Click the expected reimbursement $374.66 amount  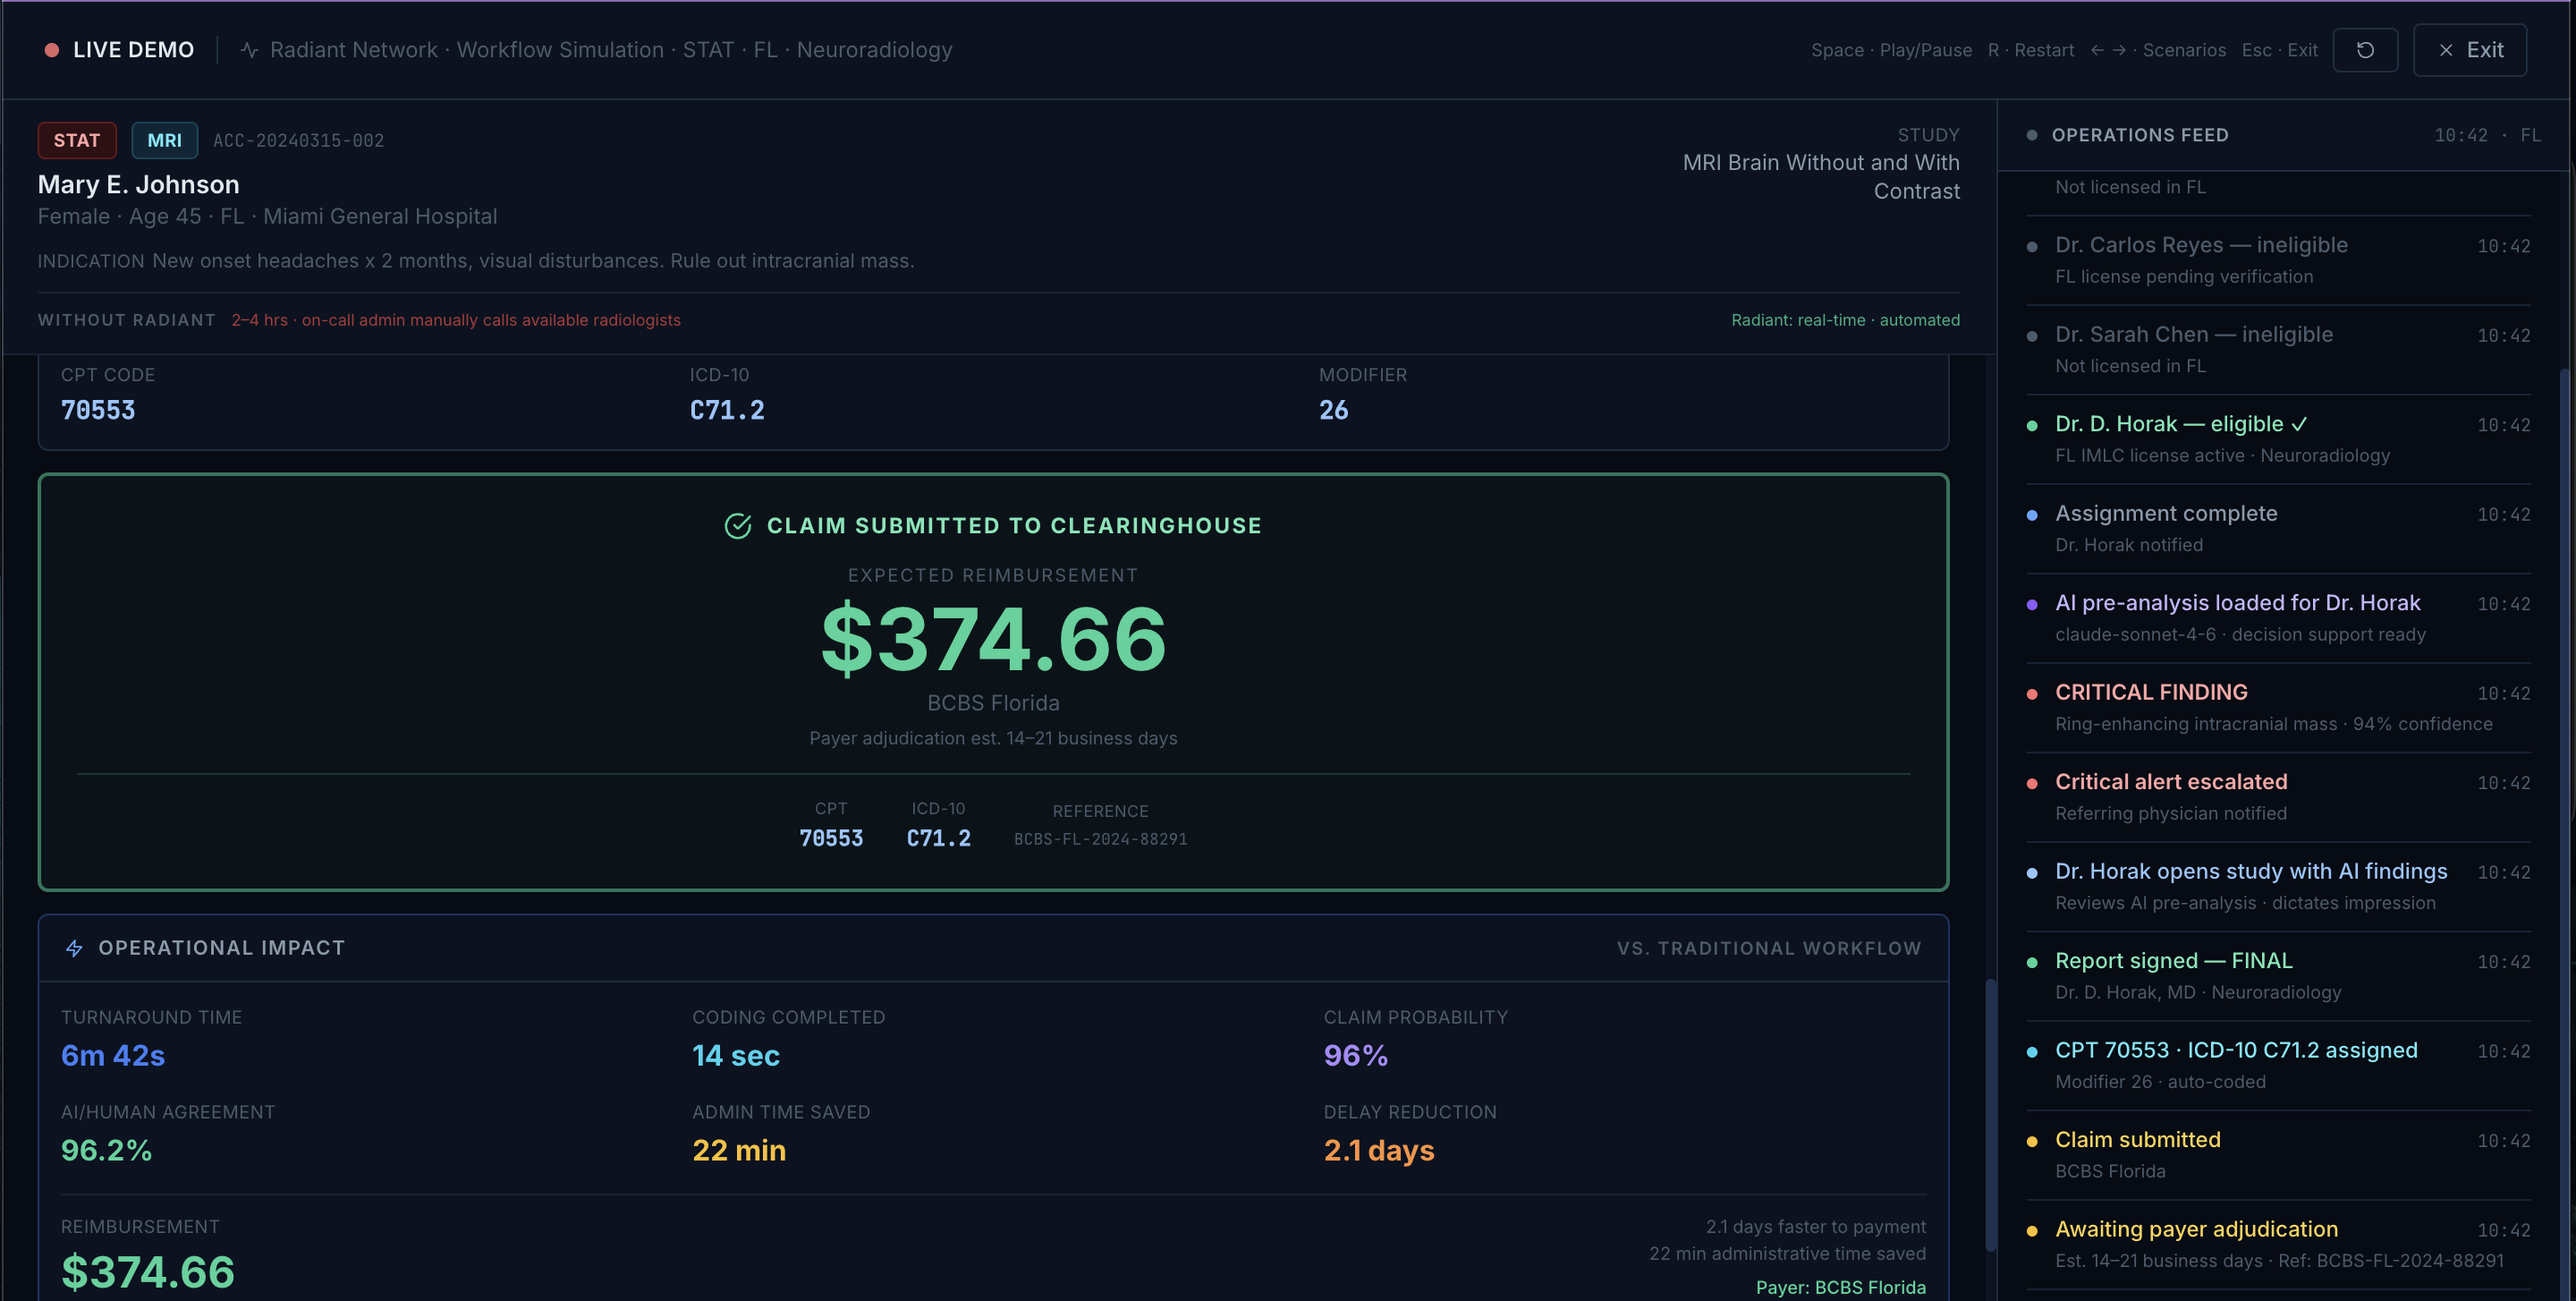pos(993,638)
